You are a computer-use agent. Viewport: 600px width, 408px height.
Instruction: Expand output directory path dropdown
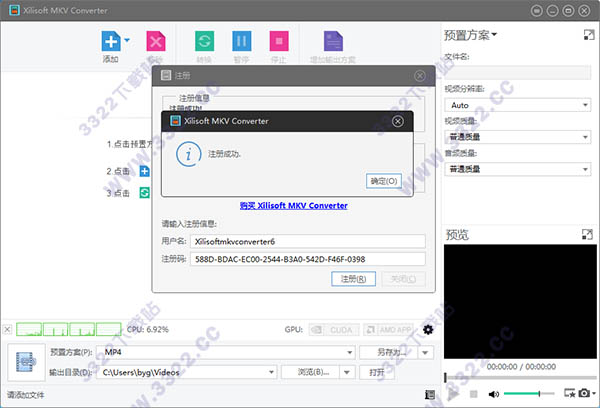(x=271, y=372)
